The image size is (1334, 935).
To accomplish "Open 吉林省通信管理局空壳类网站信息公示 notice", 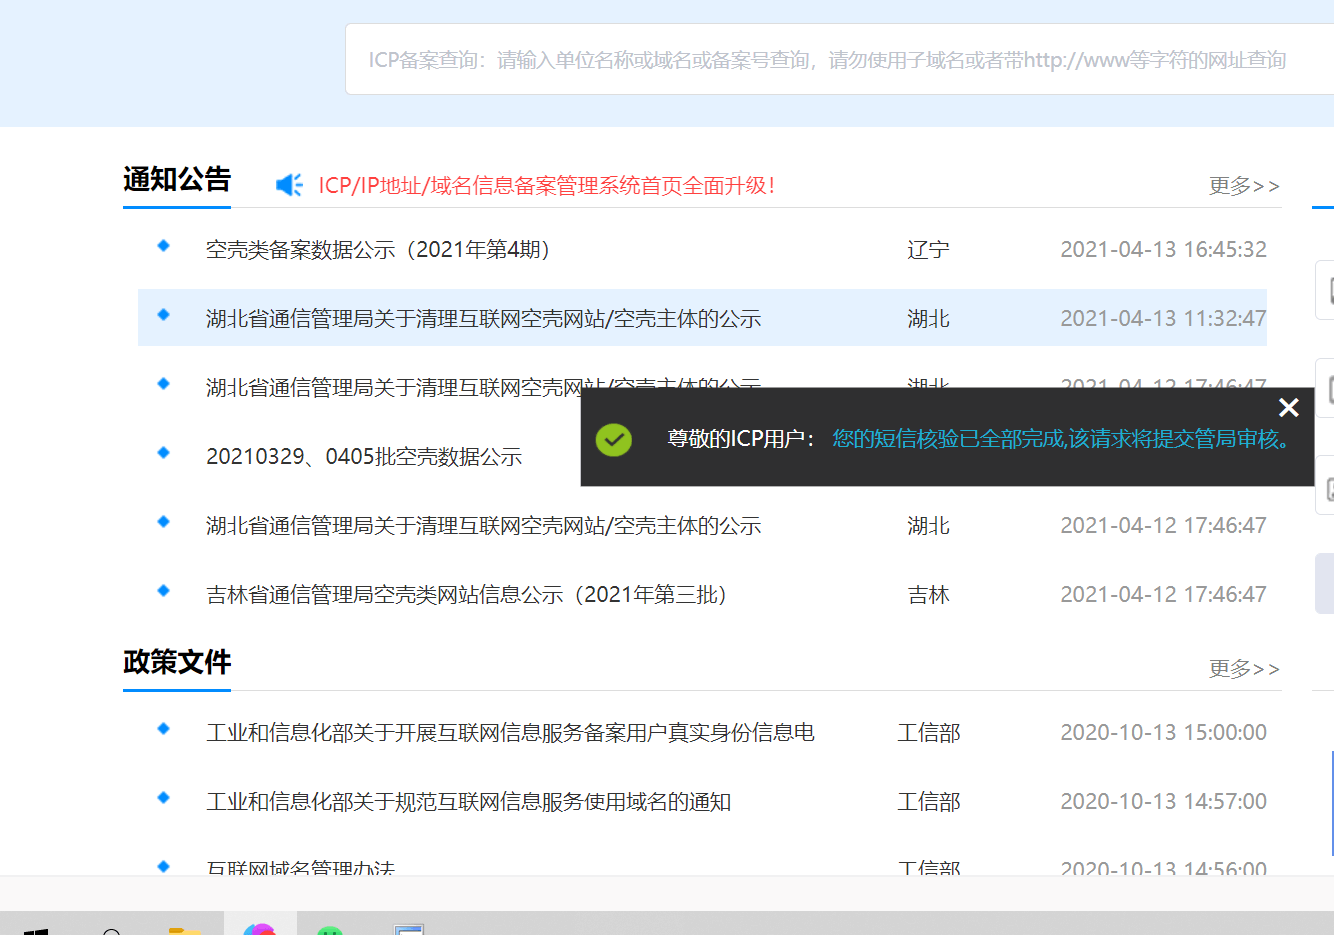I will click(468, 595).
